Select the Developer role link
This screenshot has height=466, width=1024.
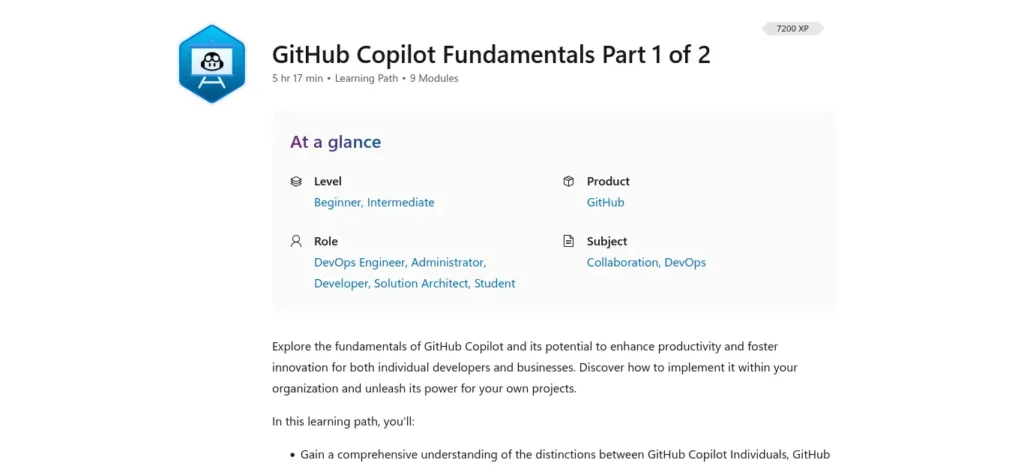(x=342, y=283)
